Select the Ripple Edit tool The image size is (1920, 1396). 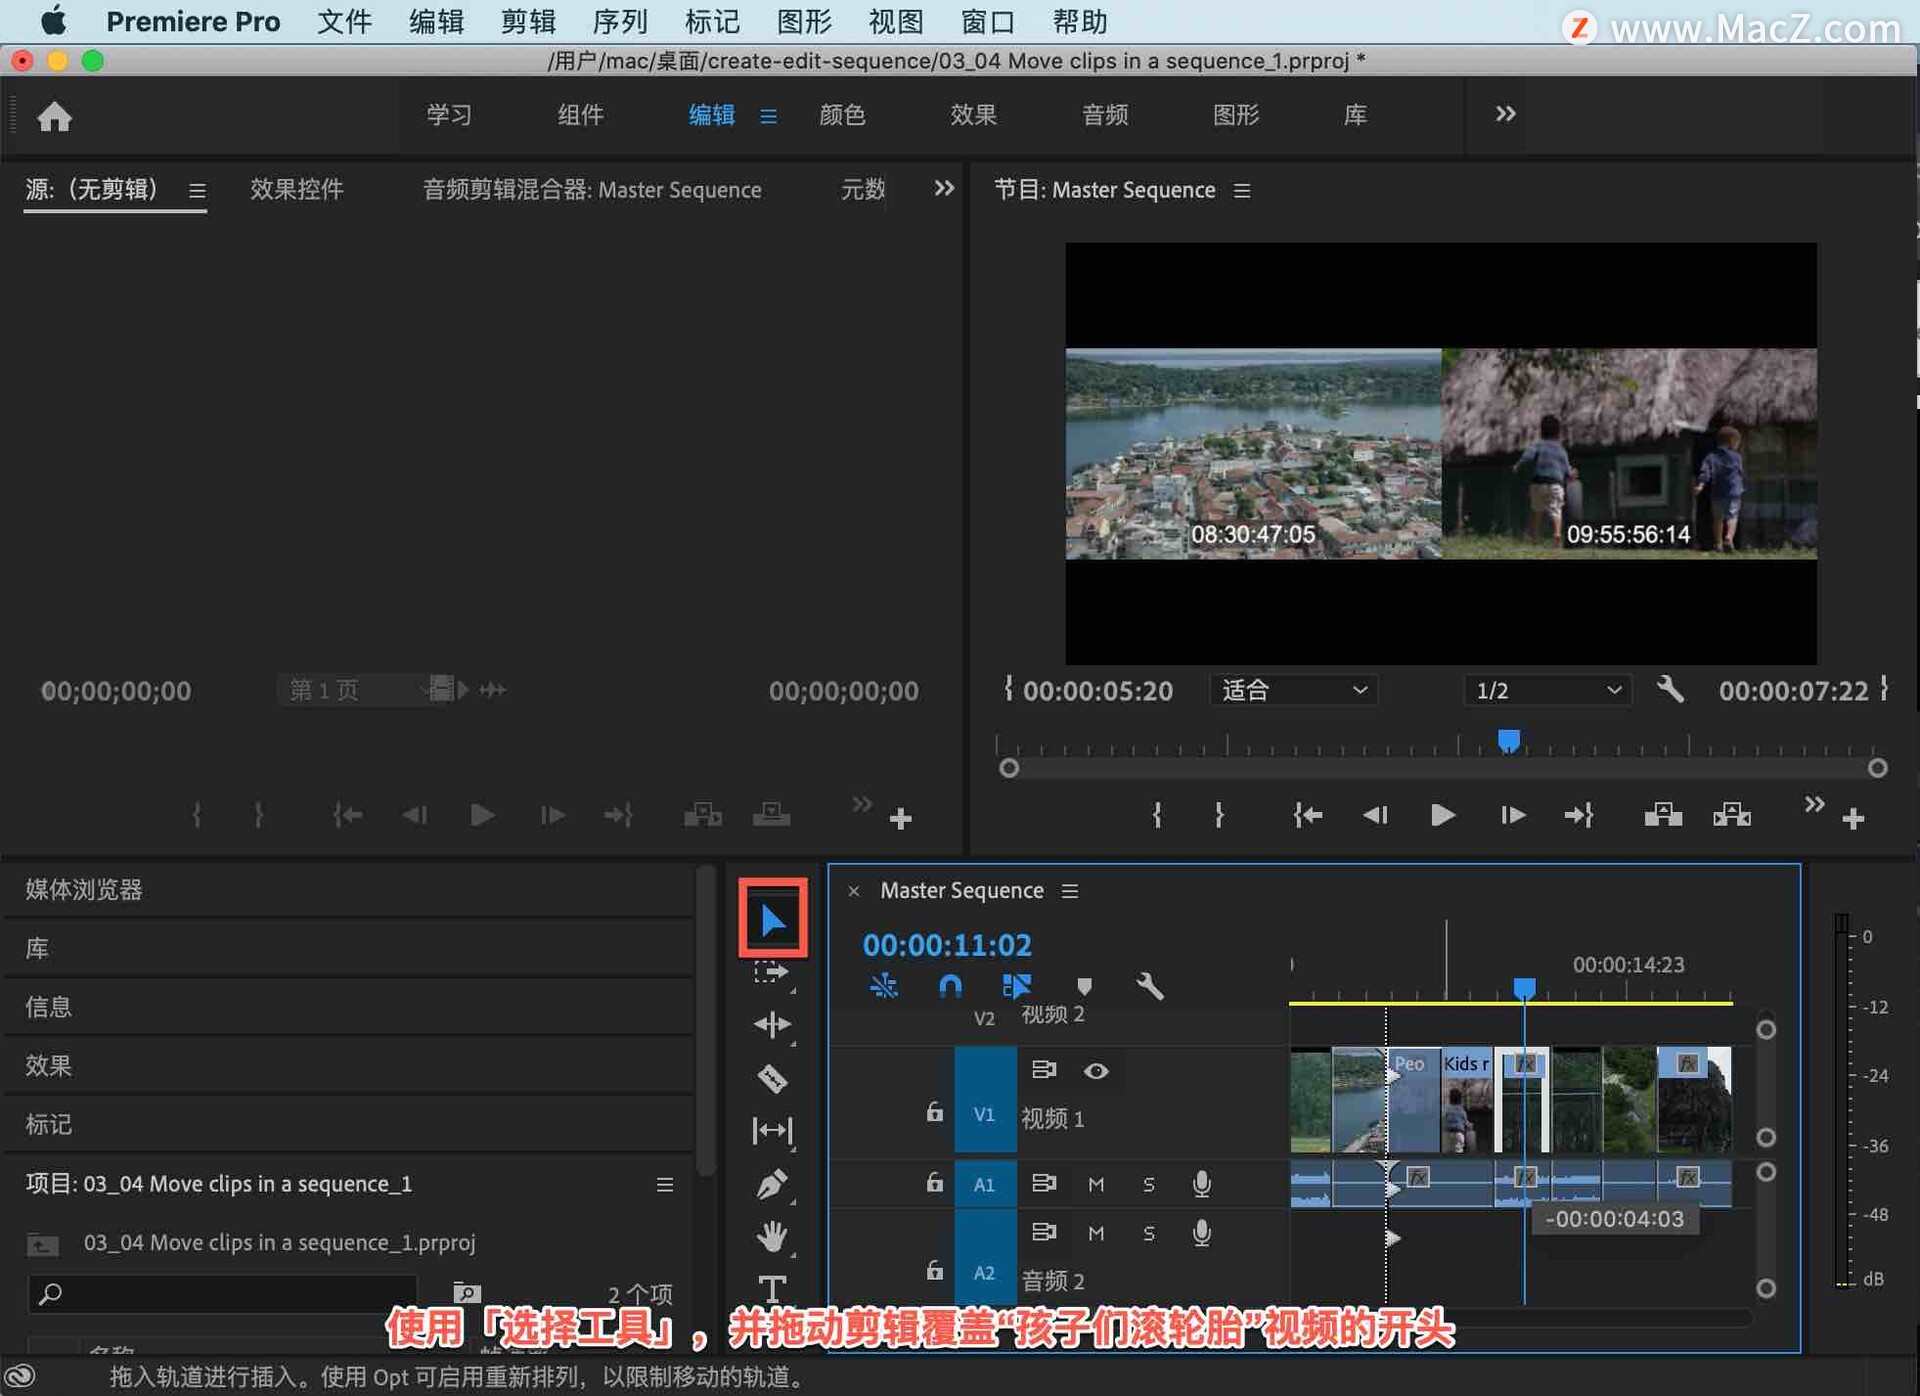pyautogui.click(x=772, y=1024)
